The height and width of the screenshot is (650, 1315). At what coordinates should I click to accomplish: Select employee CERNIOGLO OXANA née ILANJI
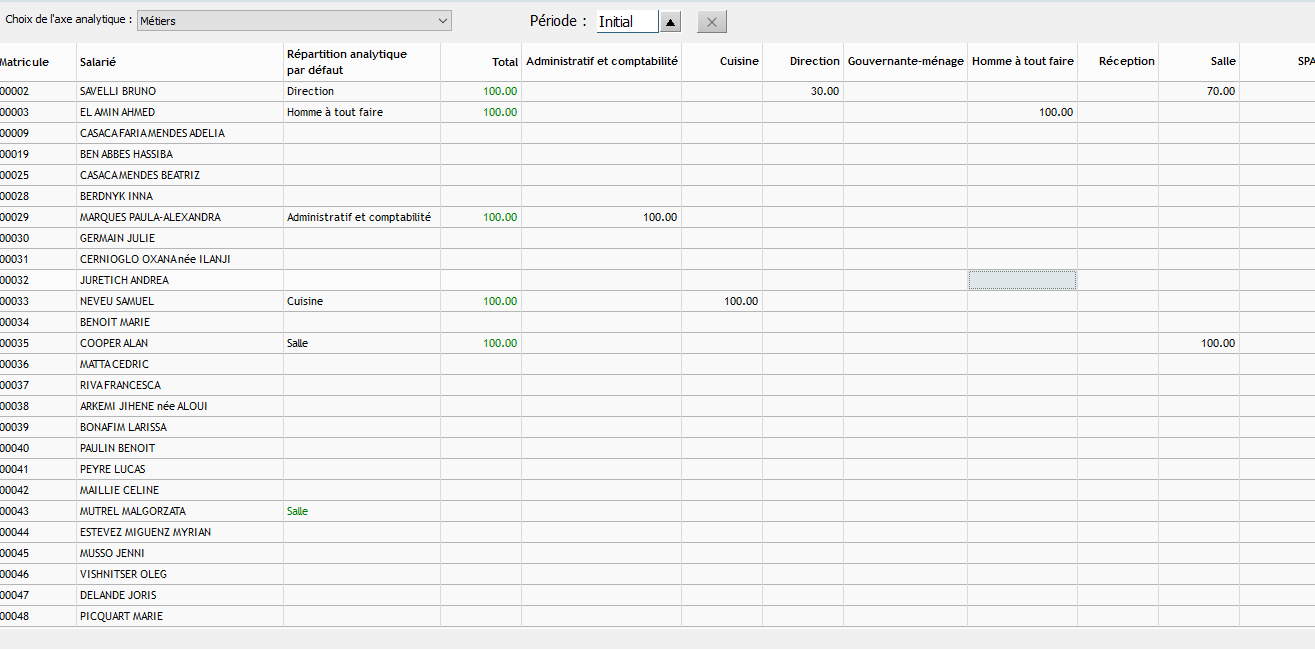click(155, 259)
